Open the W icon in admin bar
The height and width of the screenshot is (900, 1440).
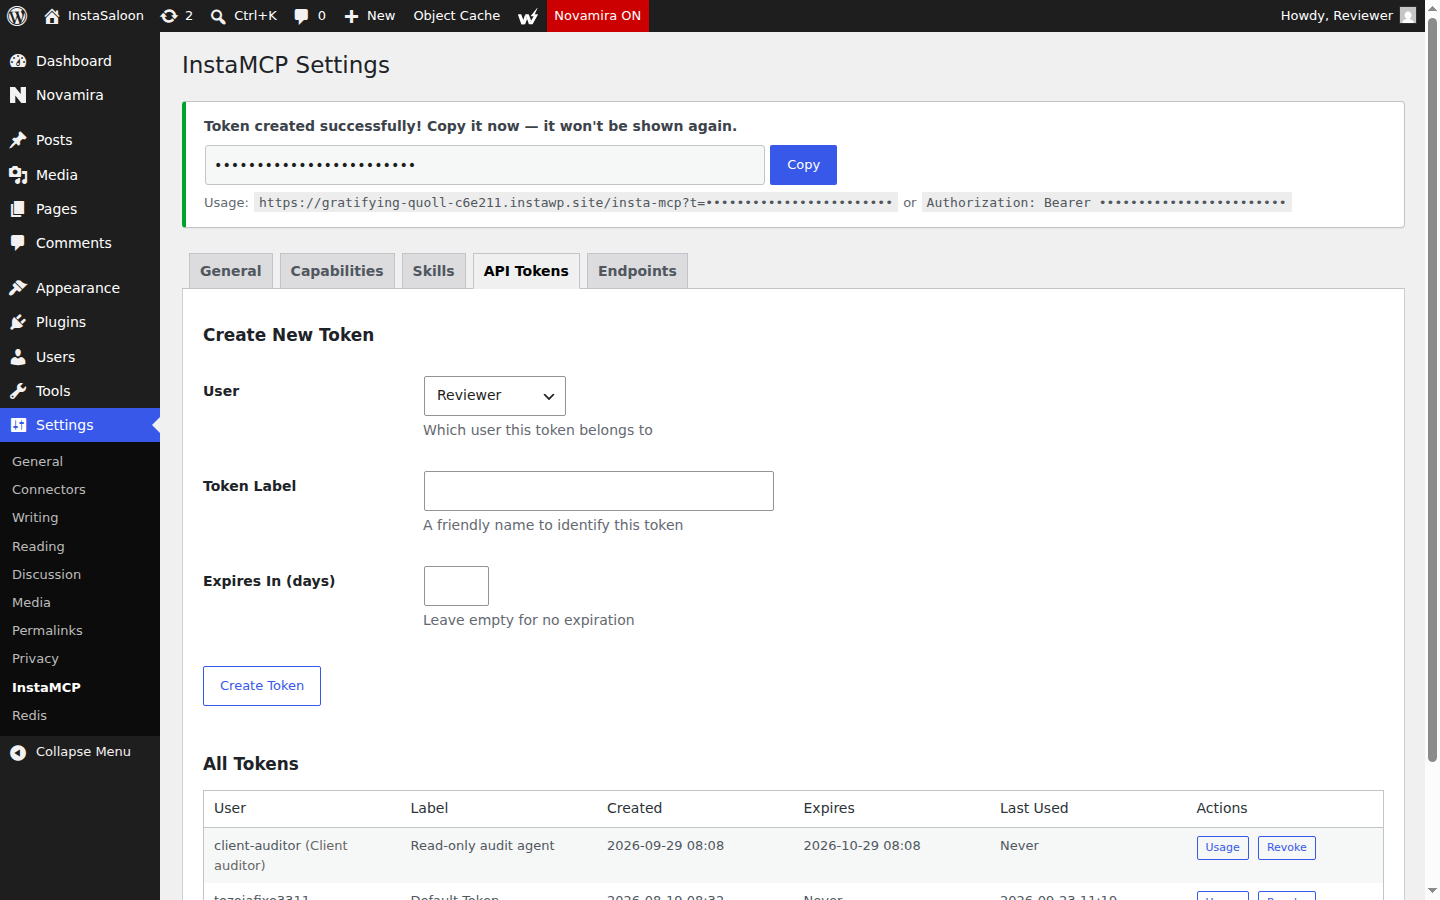(528, 16)
